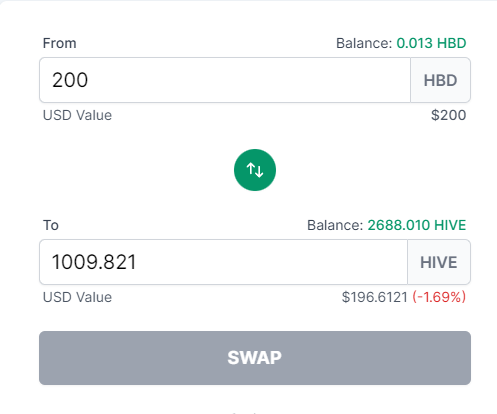Click the small dots below SWAP button
Screen dimensions: 497x414
pyautogui.click(x=244, y=413)
